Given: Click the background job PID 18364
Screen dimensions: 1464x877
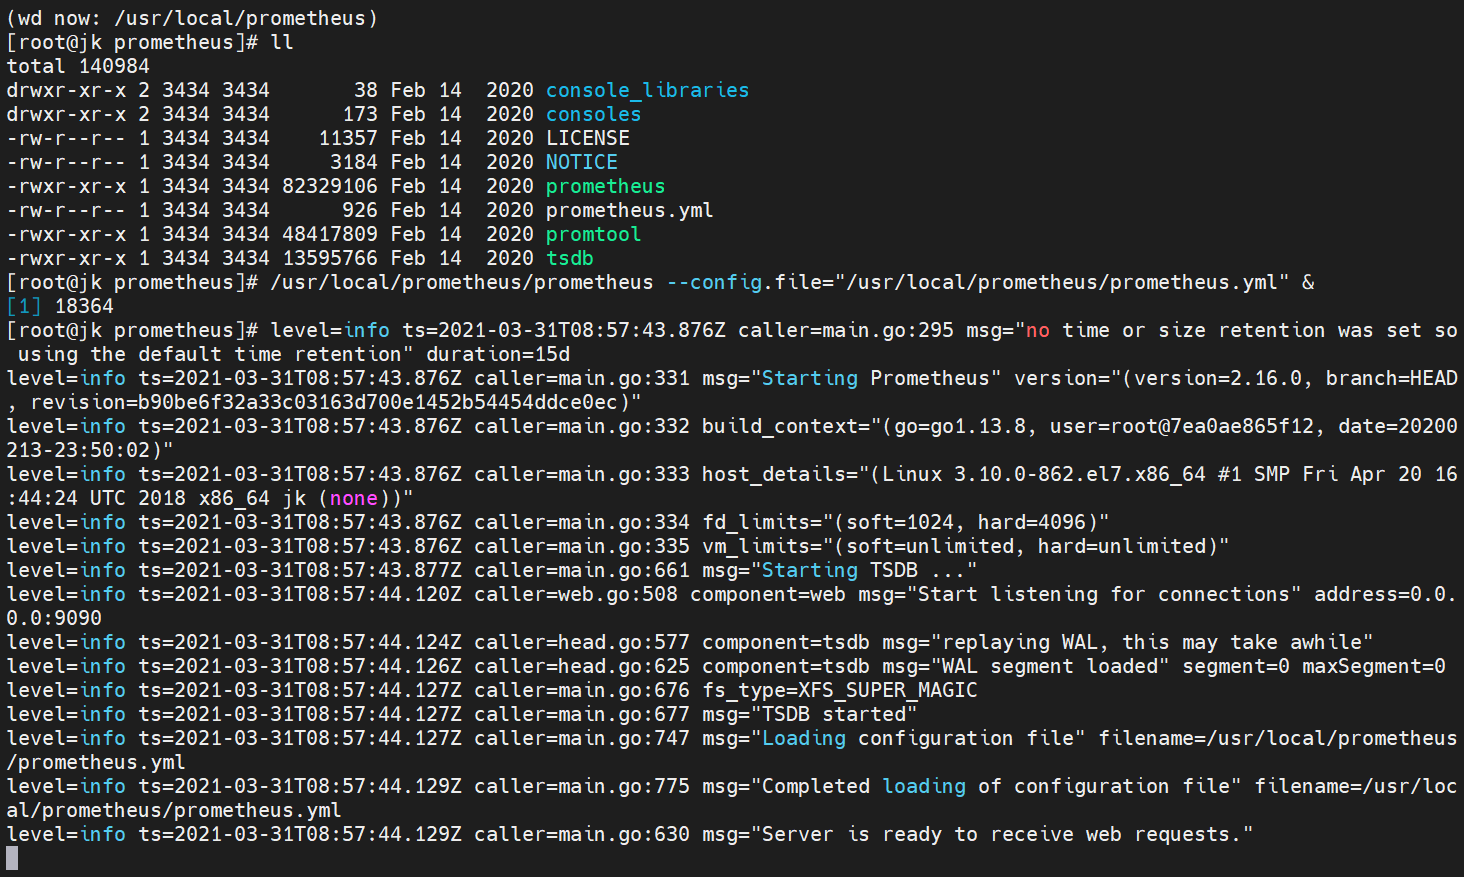Looking at the screenshot, I should 84,306.
